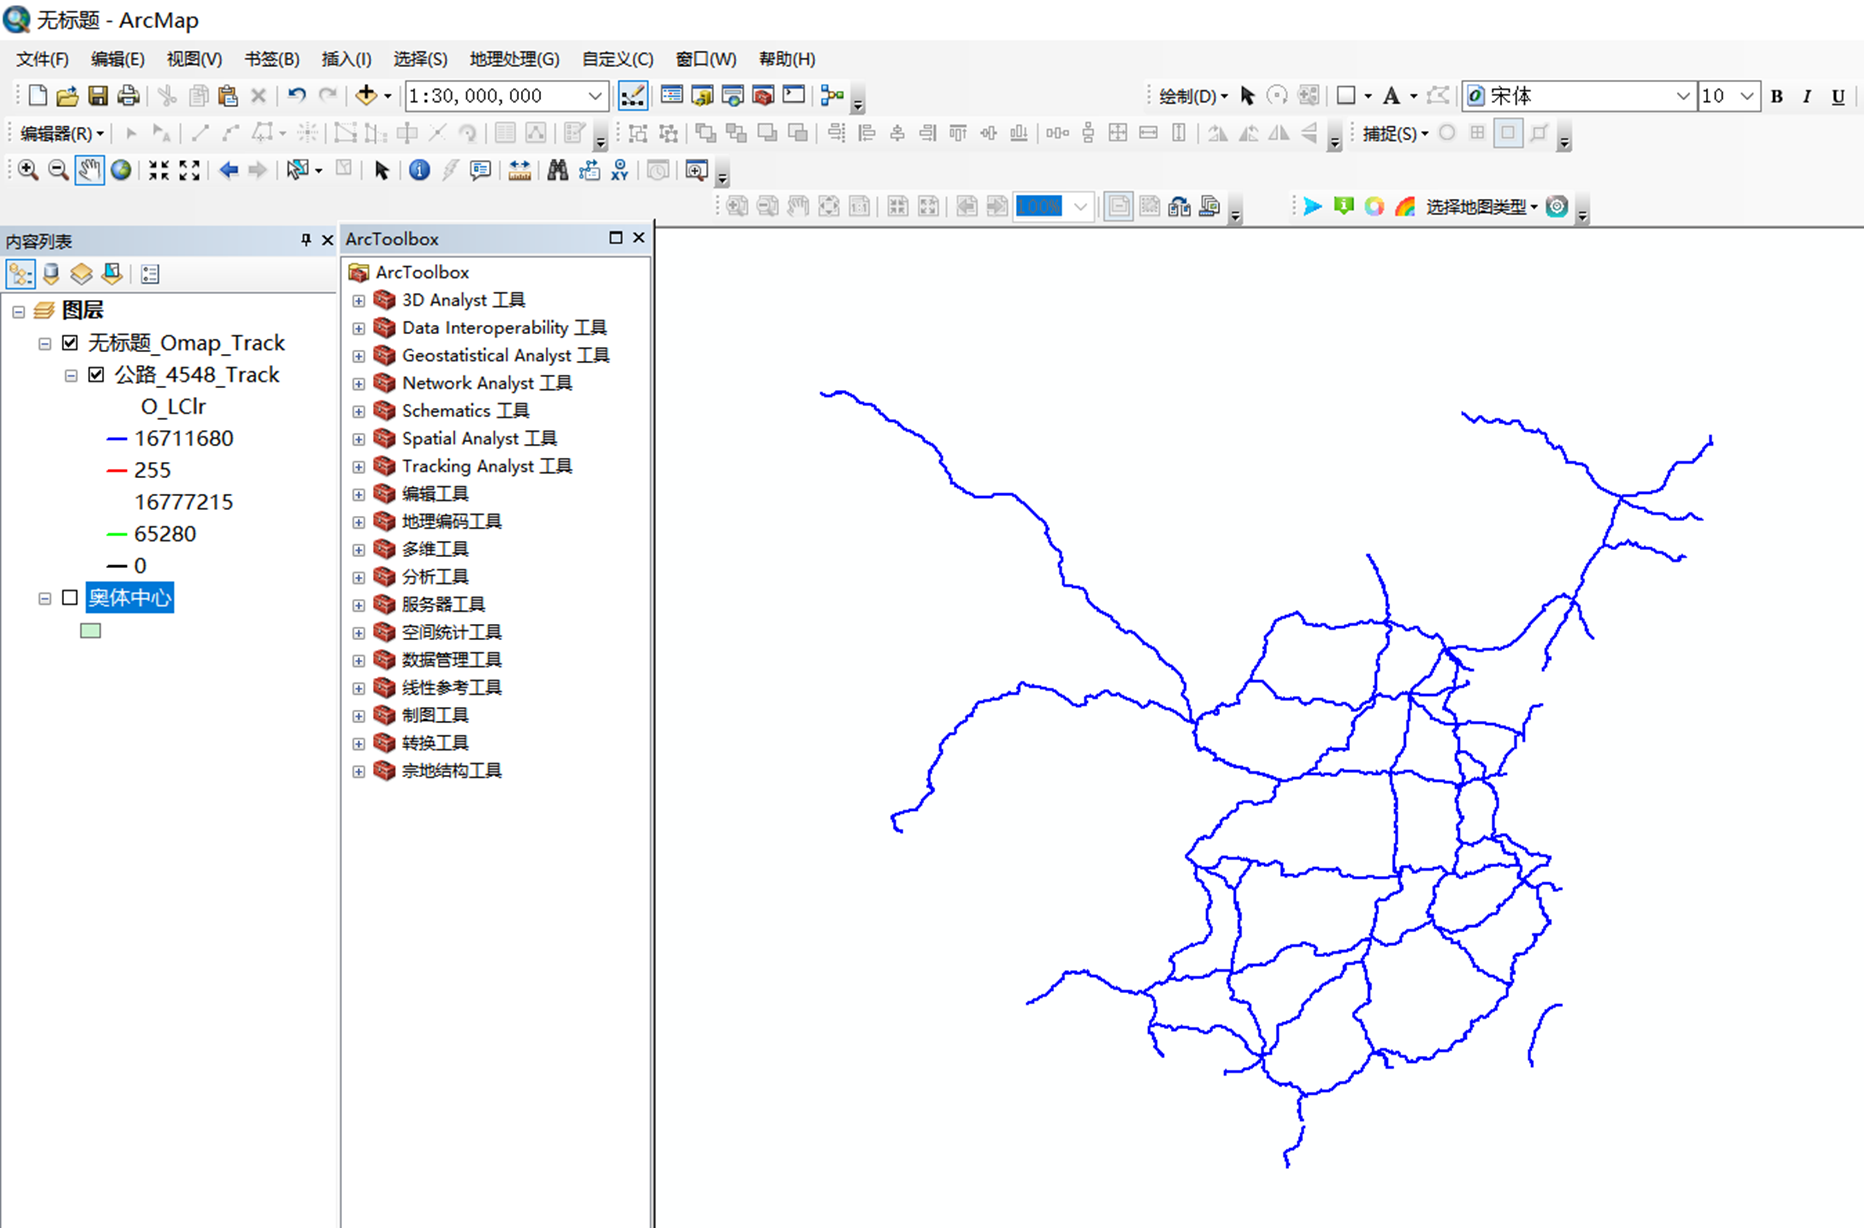Open the Editor Toolbar icon
The width and height of the screenshot is (1864, 1228).
pyautogui.click(x=632, y=96)
